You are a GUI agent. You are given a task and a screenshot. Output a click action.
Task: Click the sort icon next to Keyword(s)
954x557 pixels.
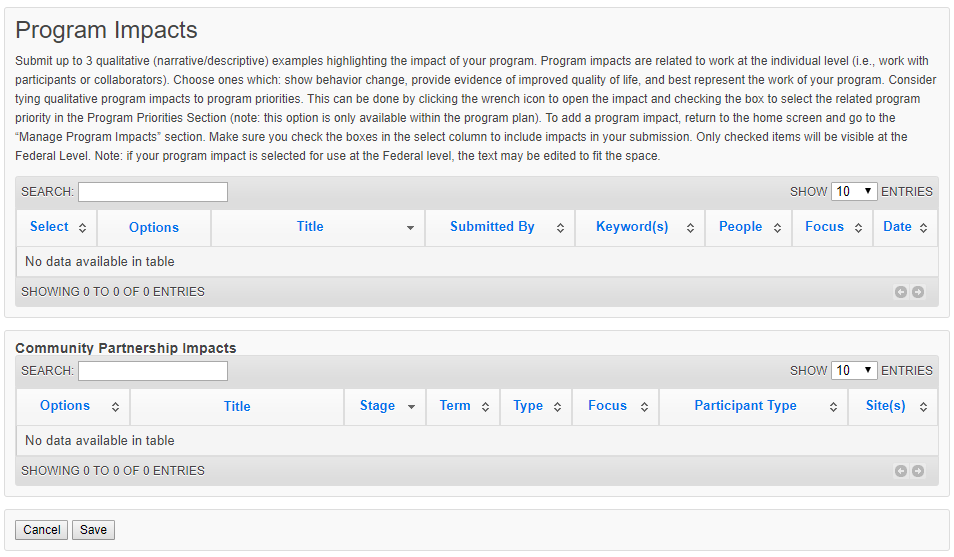click(x=690, y=228)
